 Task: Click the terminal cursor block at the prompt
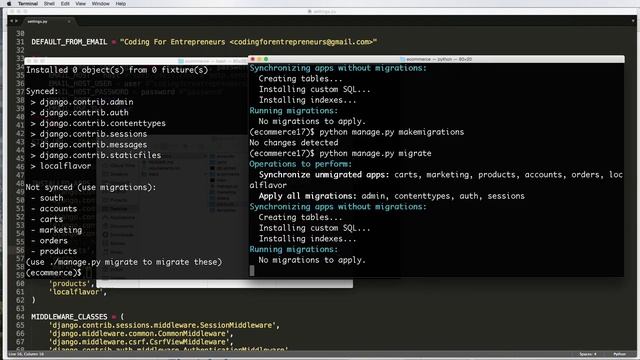pos(252,271)
